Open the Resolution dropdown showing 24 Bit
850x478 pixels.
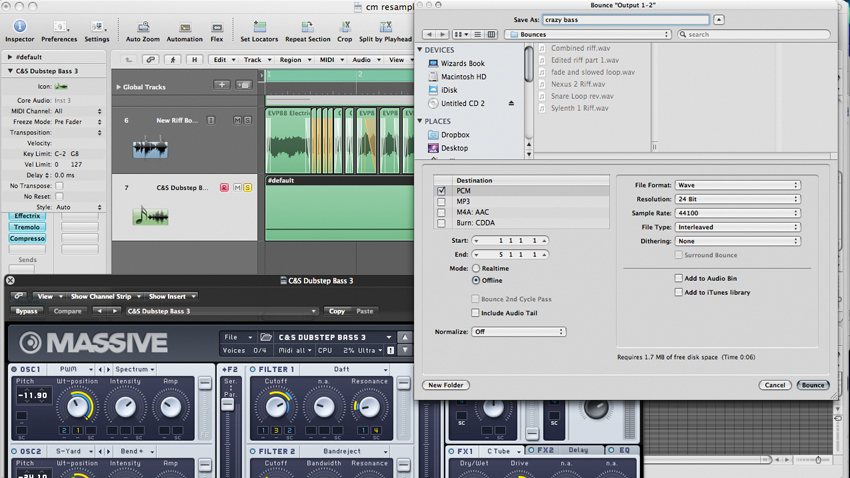[x=738, y=199]
